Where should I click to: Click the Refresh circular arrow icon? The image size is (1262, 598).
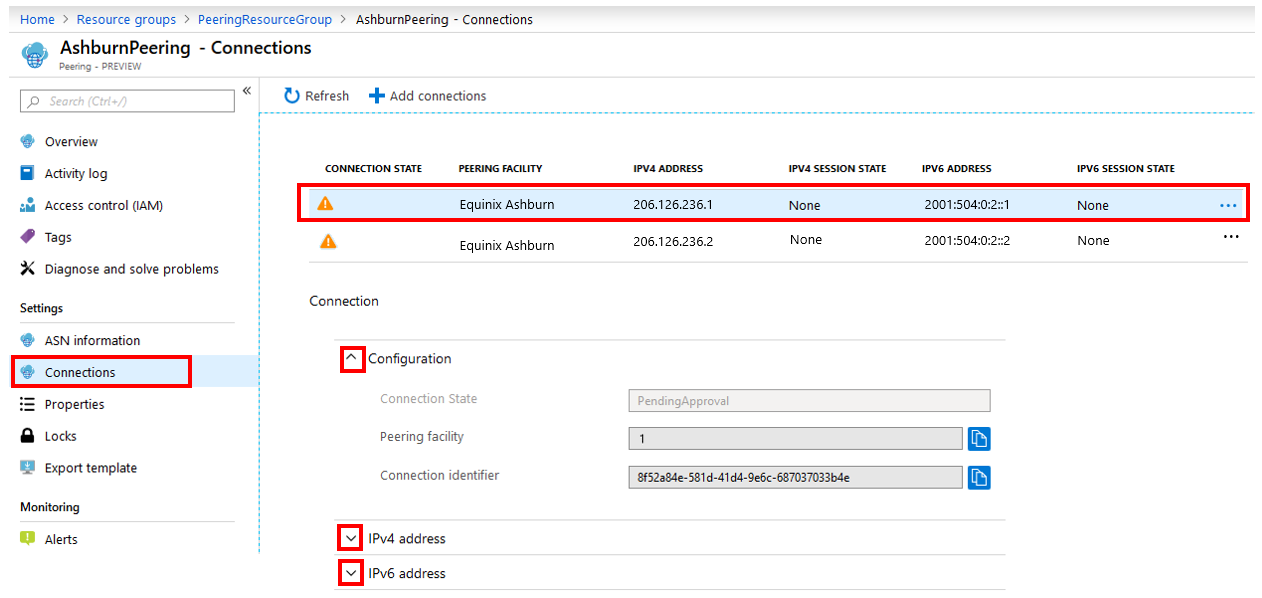pyautogui.click(x=292, y=96)
